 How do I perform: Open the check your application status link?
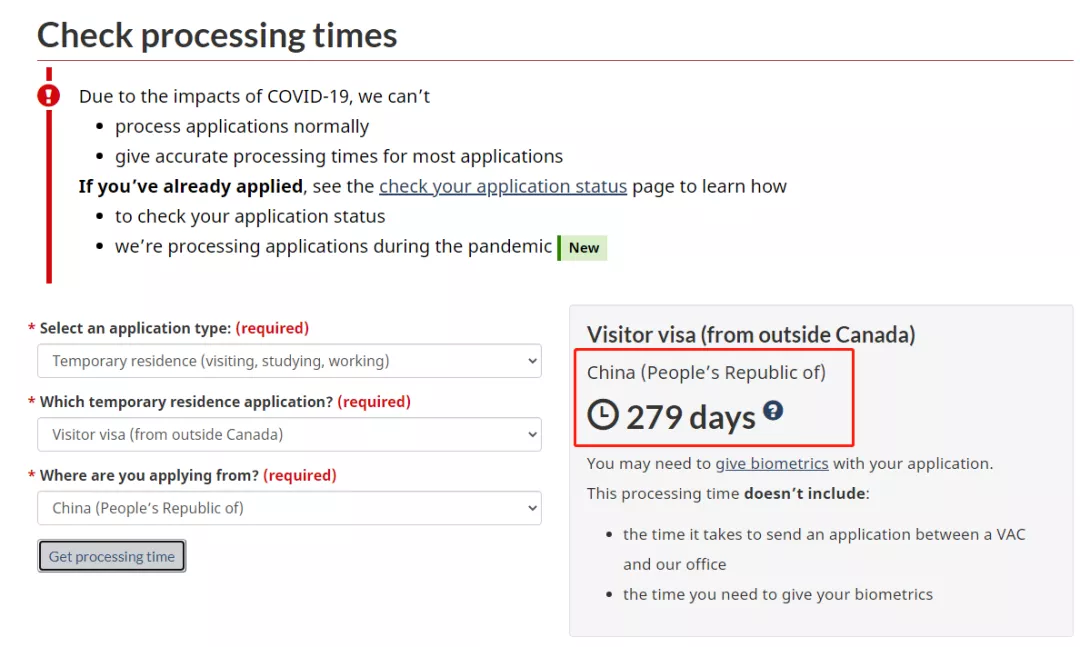pyautogui.click(x=503, y=187)
